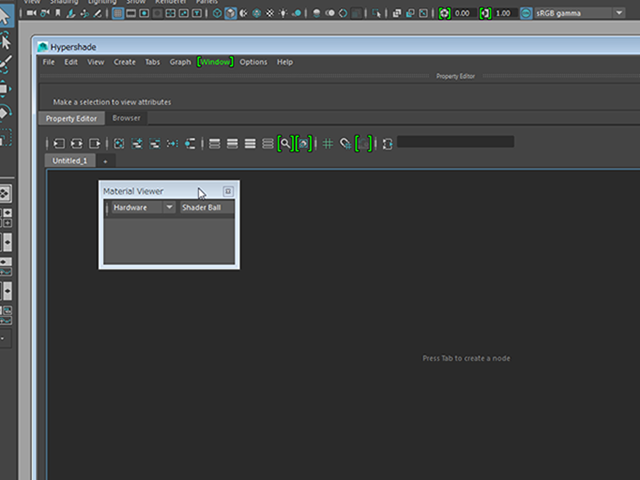Click the Input Connections icon in the Hypershade toolbar
The height and width of the screenshot is (480, 640).
pos(59,144)
